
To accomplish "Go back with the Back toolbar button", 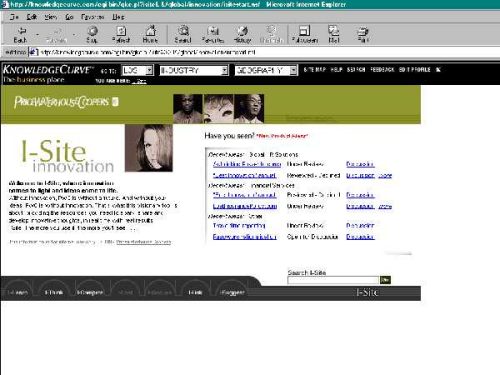I will (20, 35).
